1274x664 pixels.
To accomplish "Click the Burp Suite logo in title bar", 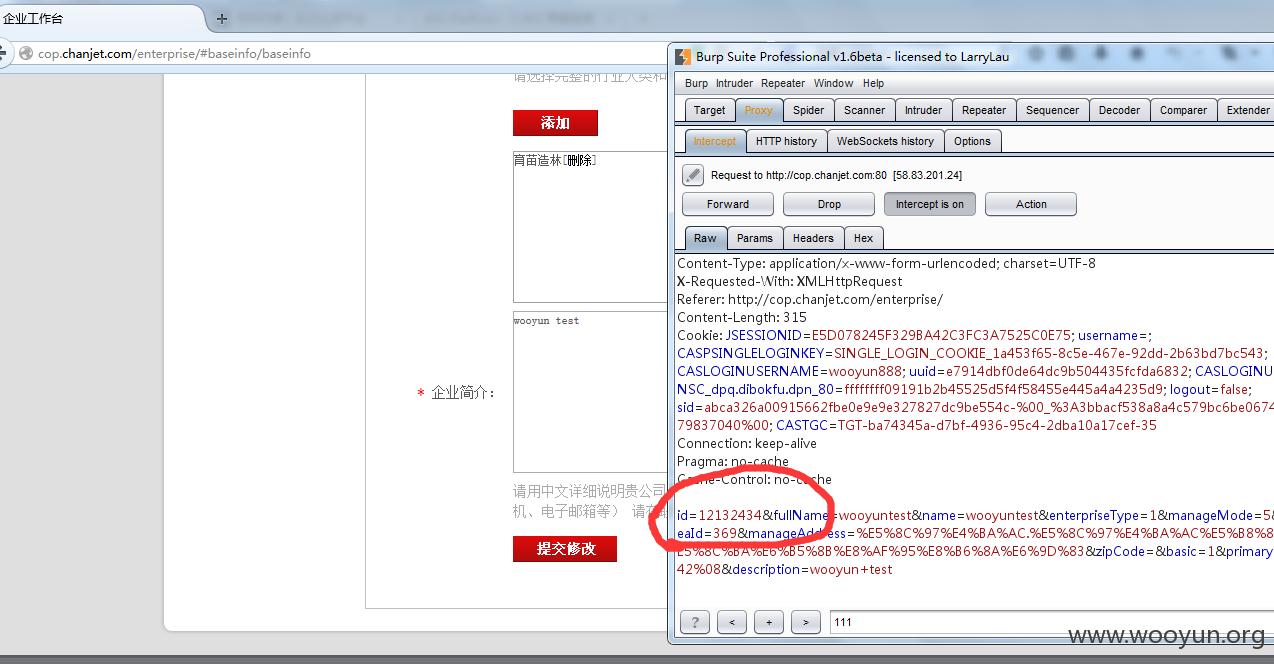I will 681,57.
